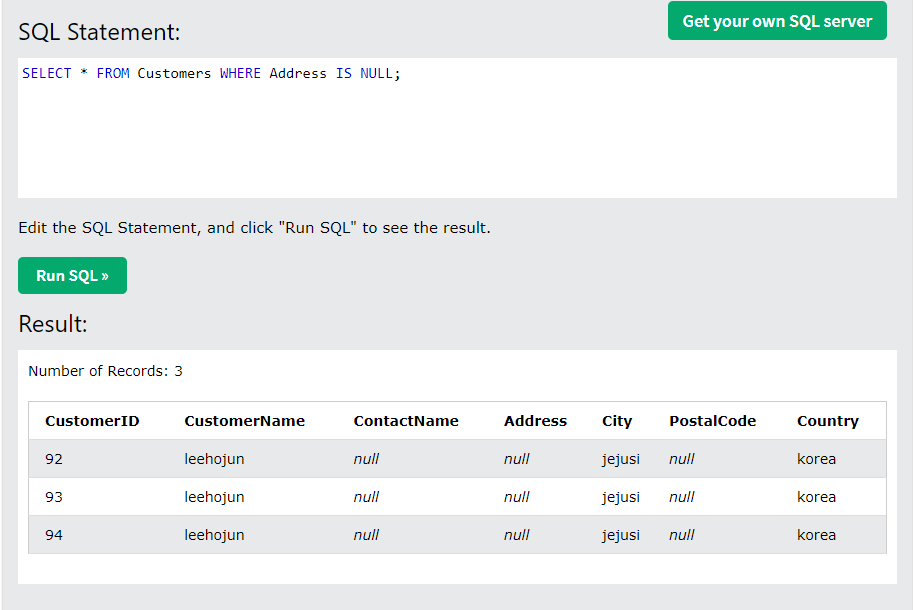Select the CustomerID cell 93
This screenshot has height=610, width=913.
click(54, 497)
